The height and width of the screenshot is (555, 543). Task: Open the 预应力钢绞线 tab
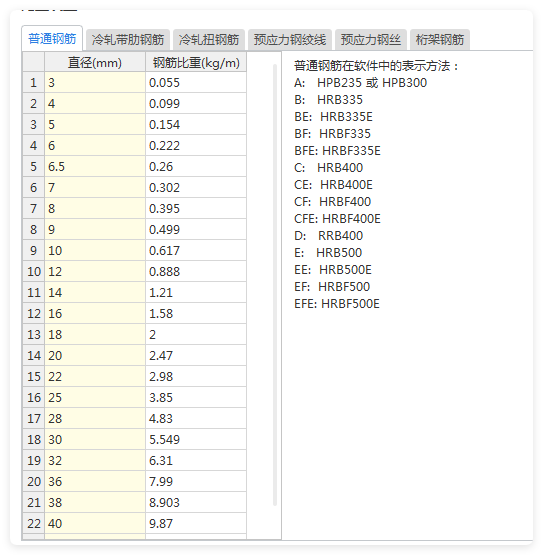290,39
